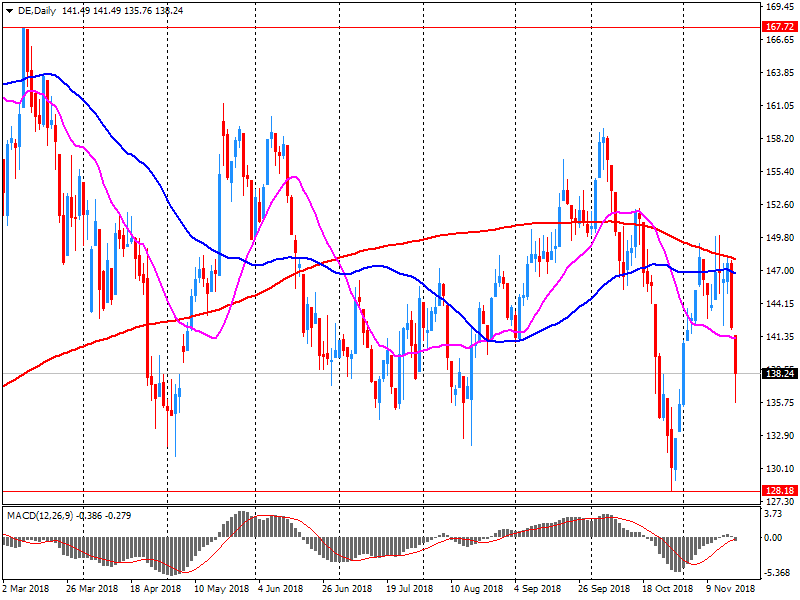Click the 149.80 price scale value
800x600 pixels.
(x=780, y=238)
